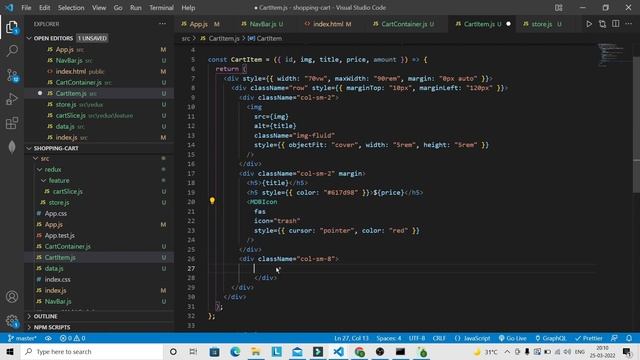Click the Open Changes icon in editor toolbar
This screenshot has width=640, height=360.
click(602, 24)
